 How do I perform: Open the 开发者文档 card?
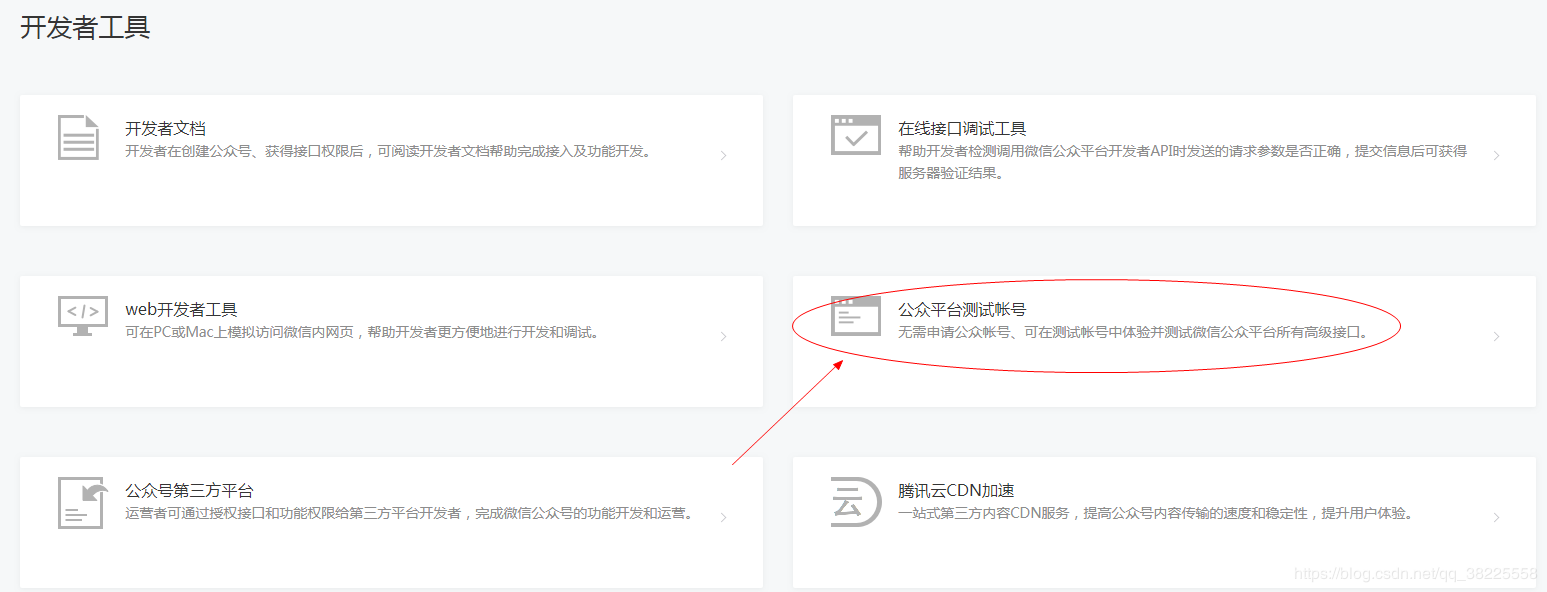390,160
